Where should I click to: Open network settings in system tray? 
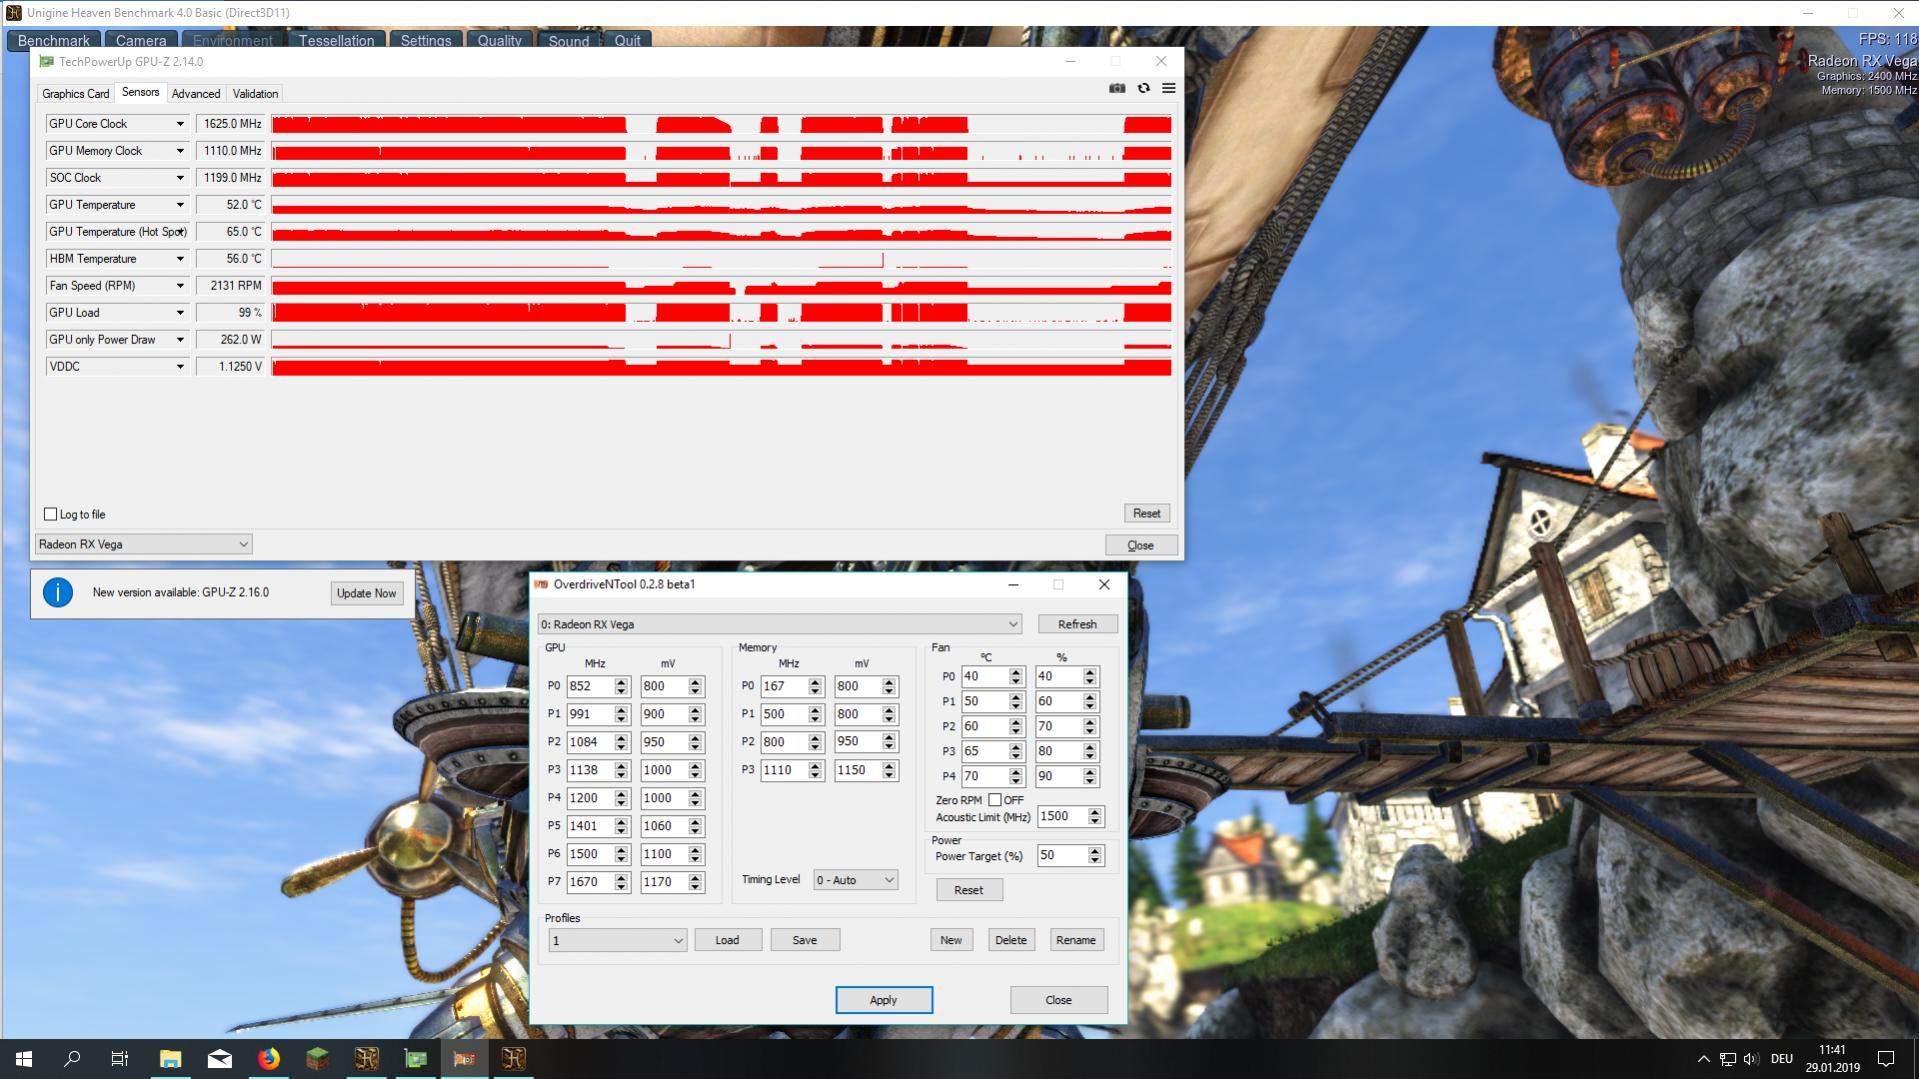click(1727, 1058)
